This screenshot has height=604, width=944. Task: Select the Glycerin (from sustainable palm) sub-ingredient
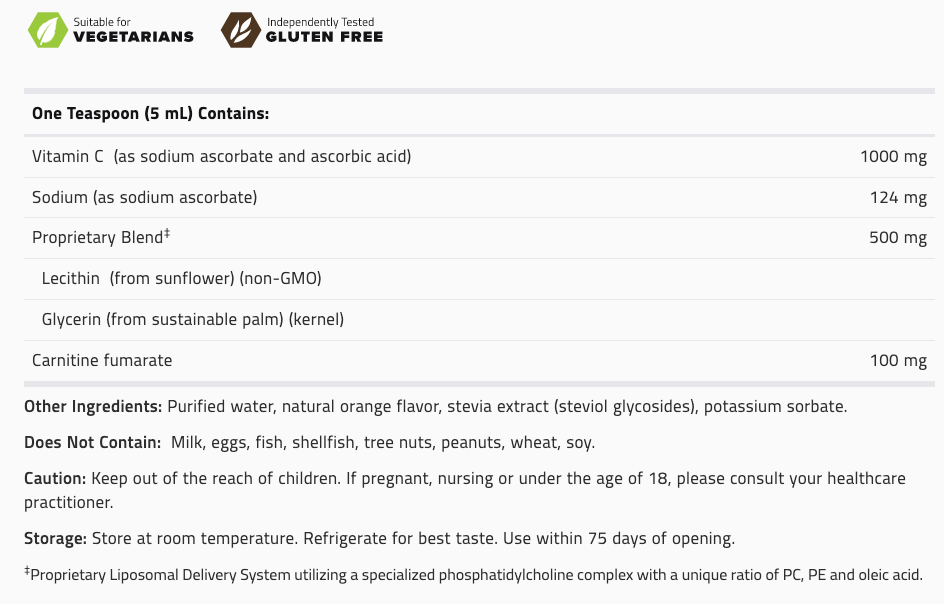click(x=192, y=319)
